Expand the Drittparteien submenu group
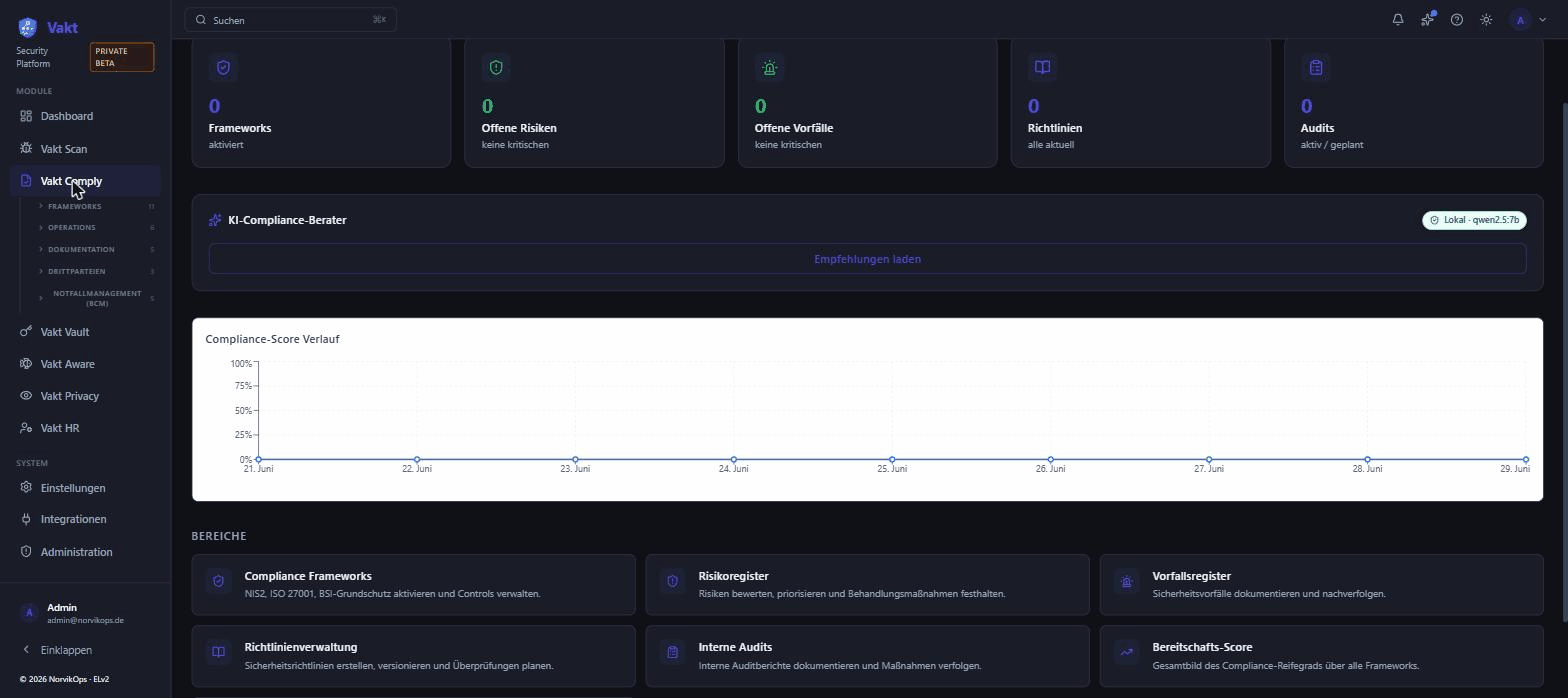Screen dimensions: 1568x698 click(x=96, y=272)
